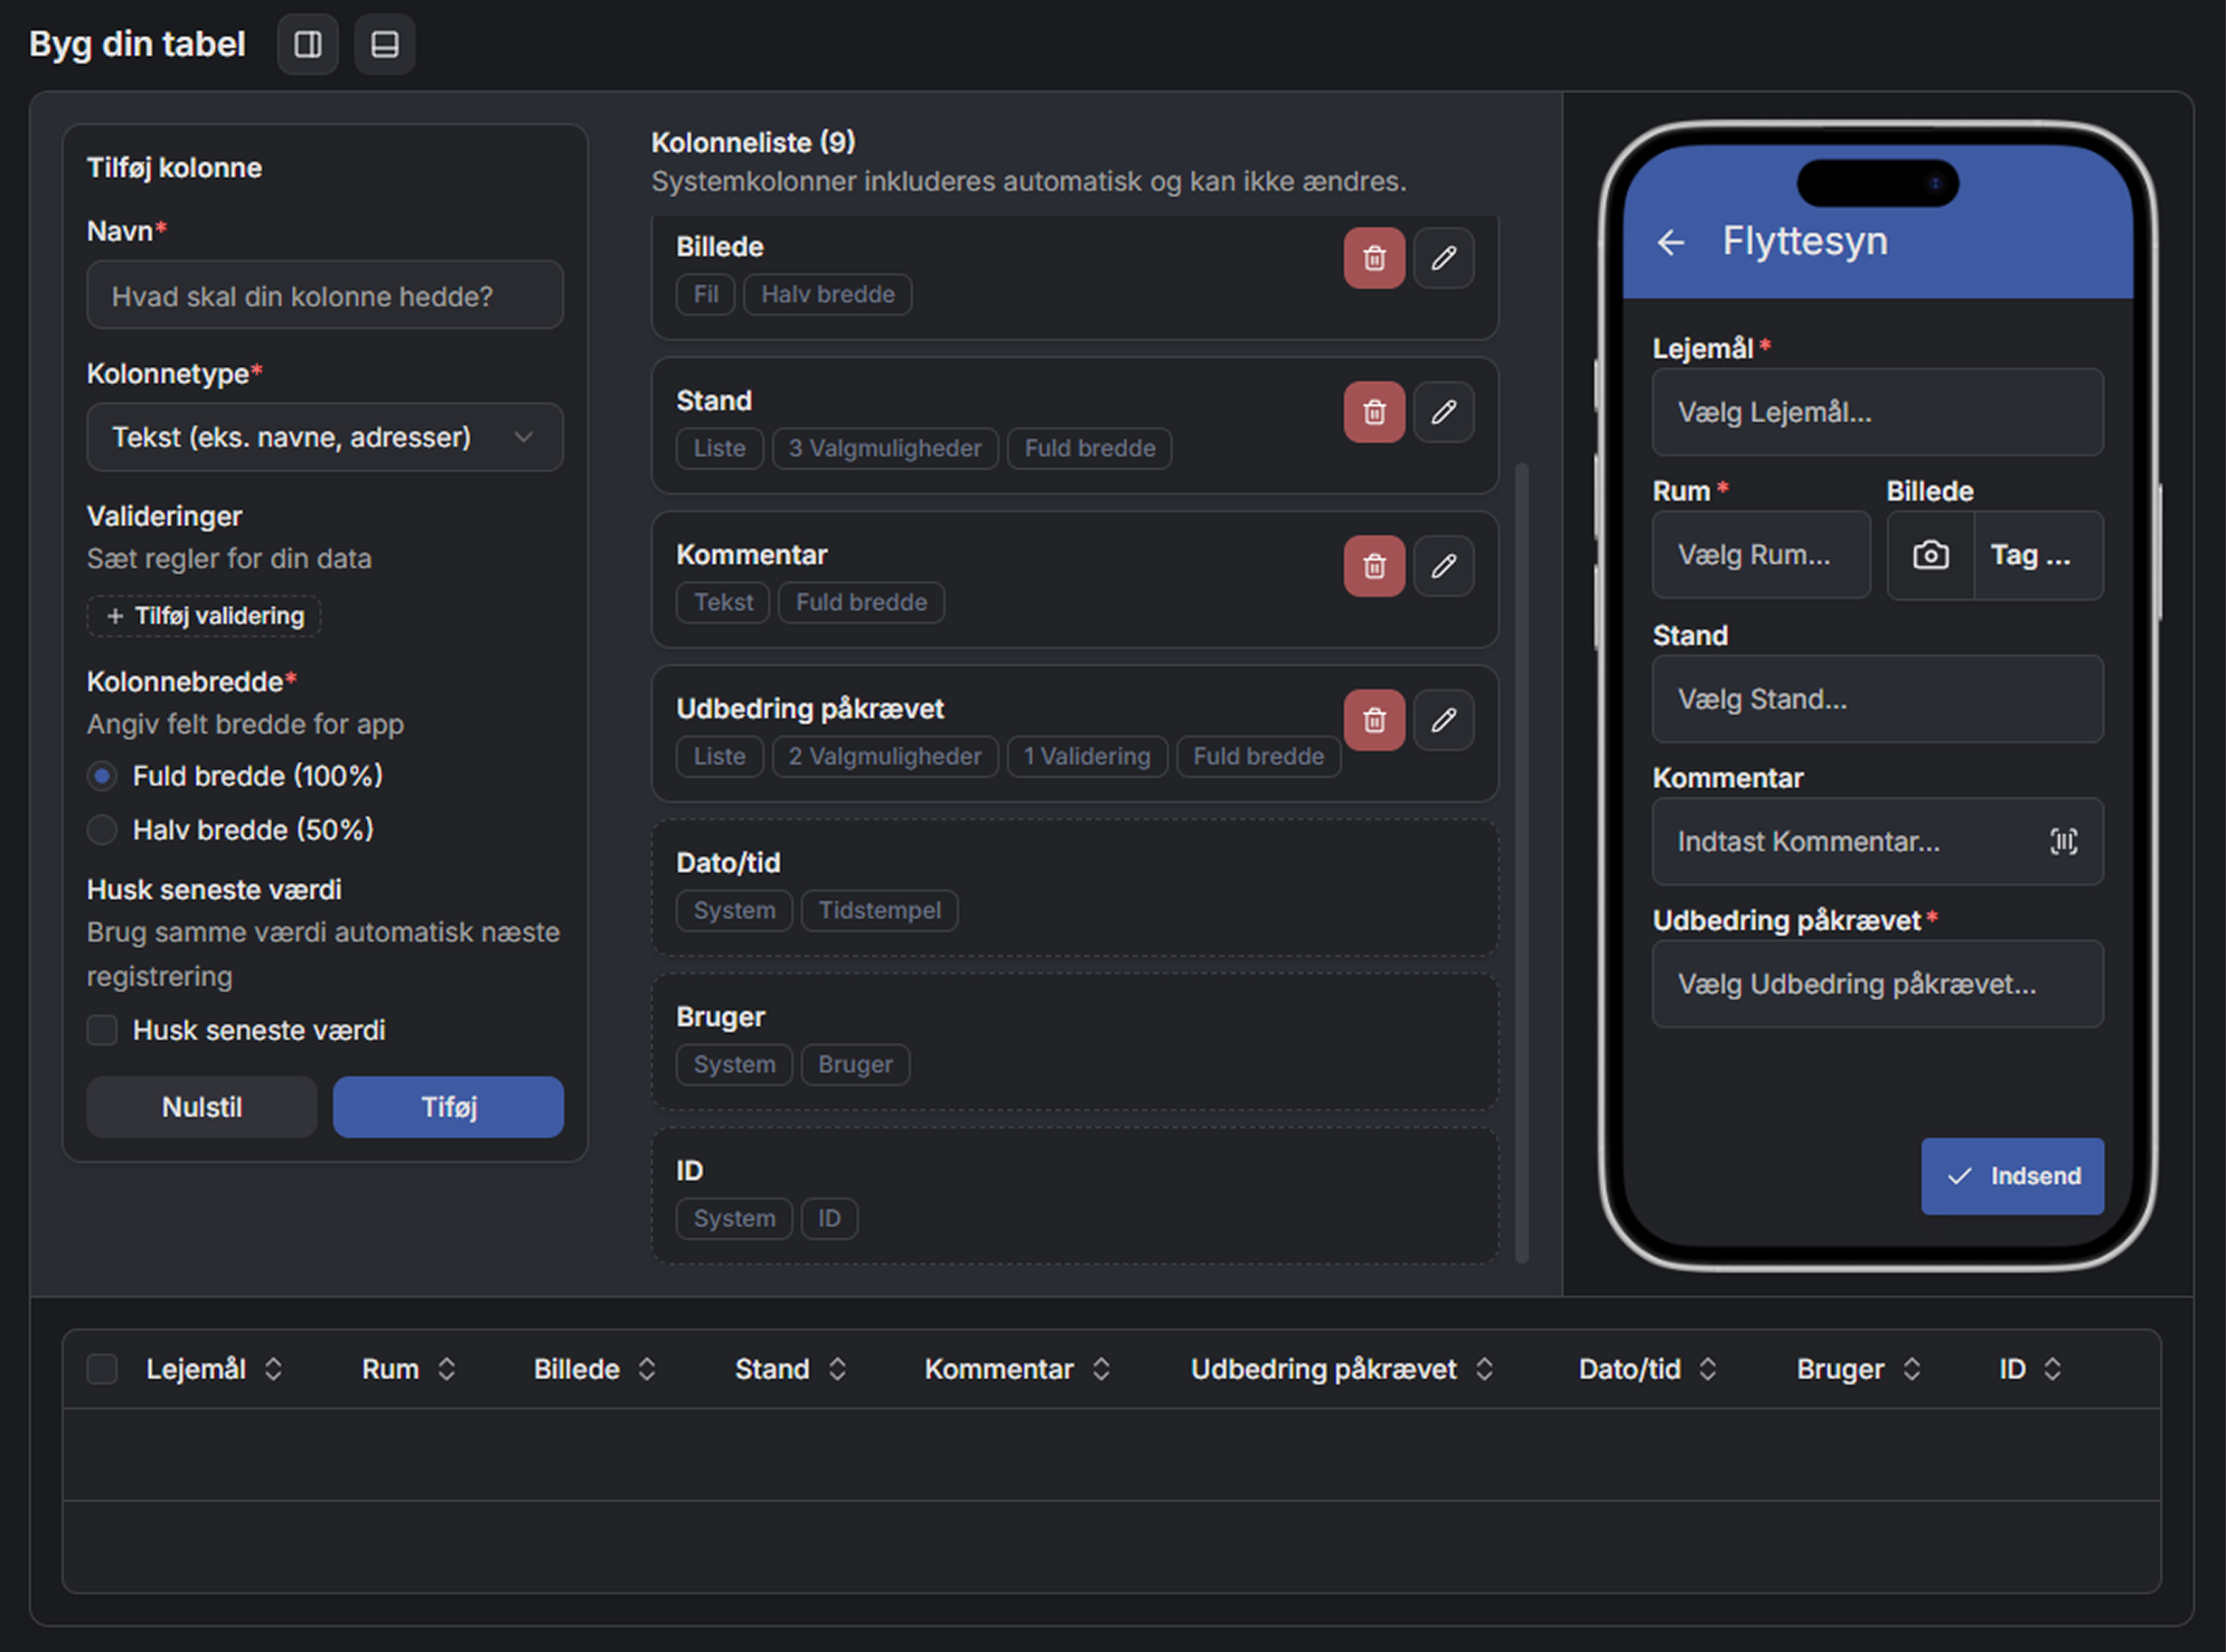
Task: Check the select-all box in table header
Action: pos(102,1369)
